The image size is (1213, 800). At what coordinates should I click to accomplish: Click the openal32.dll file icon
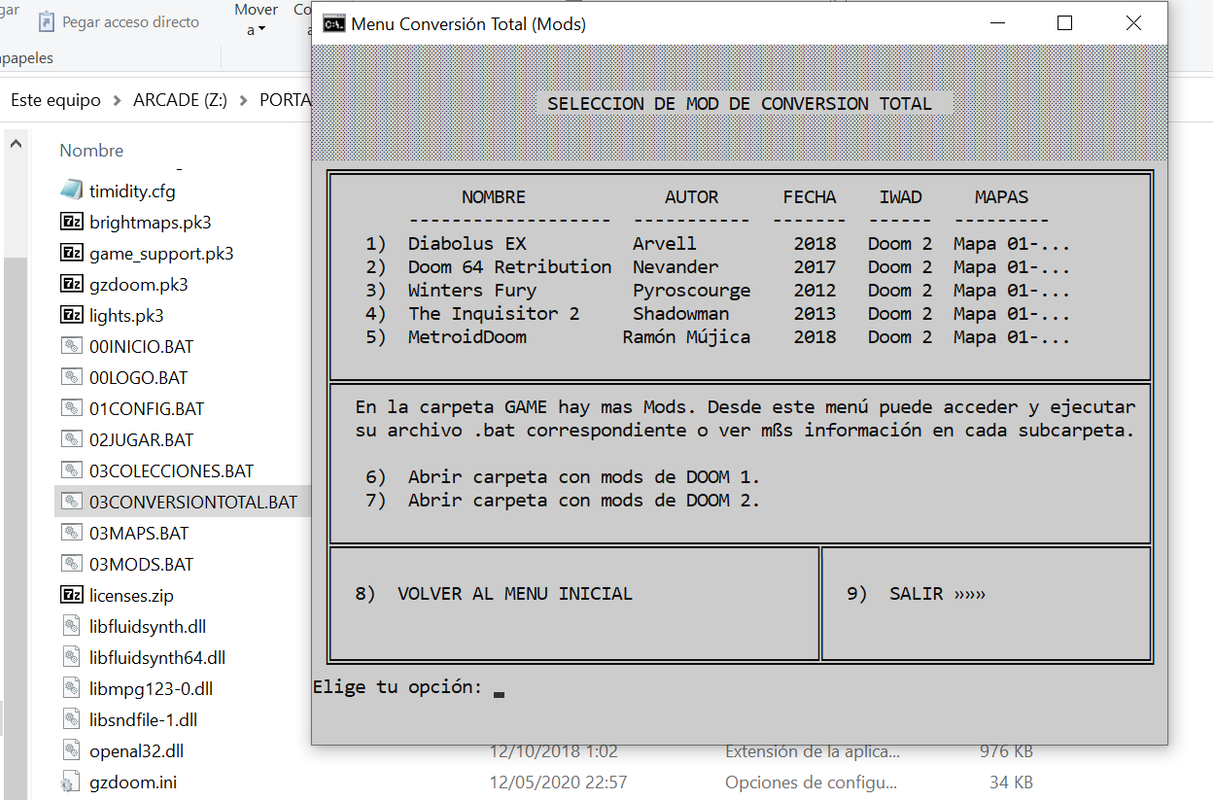click(71, 750)
